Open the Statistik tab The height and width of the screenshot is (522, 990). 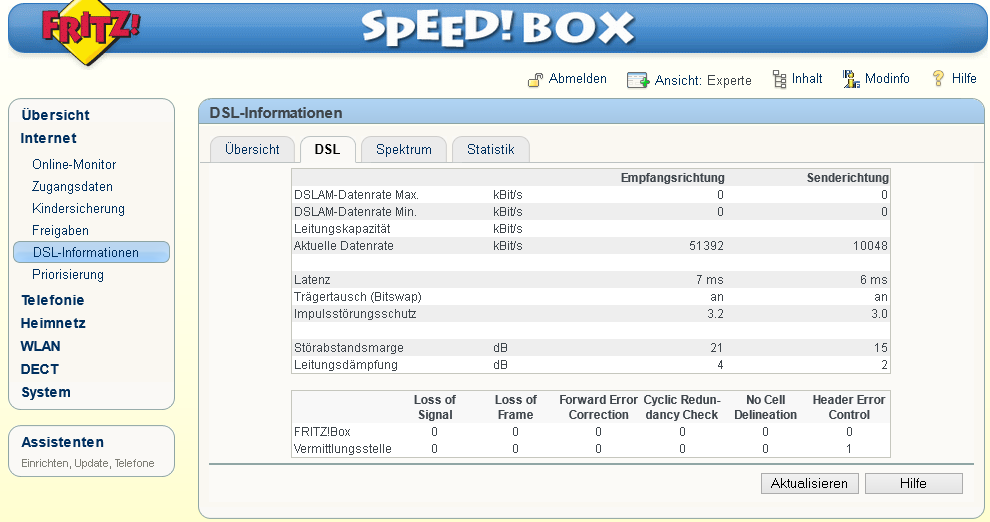(x=491, y=150)
